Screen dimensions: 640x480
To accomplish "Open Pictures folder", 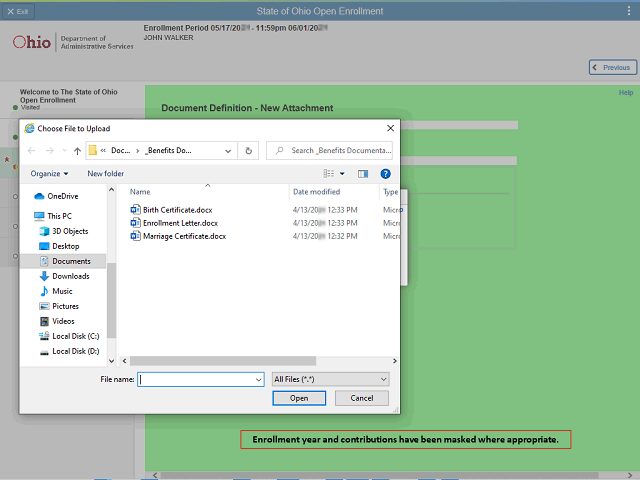I will coord(59,306).
